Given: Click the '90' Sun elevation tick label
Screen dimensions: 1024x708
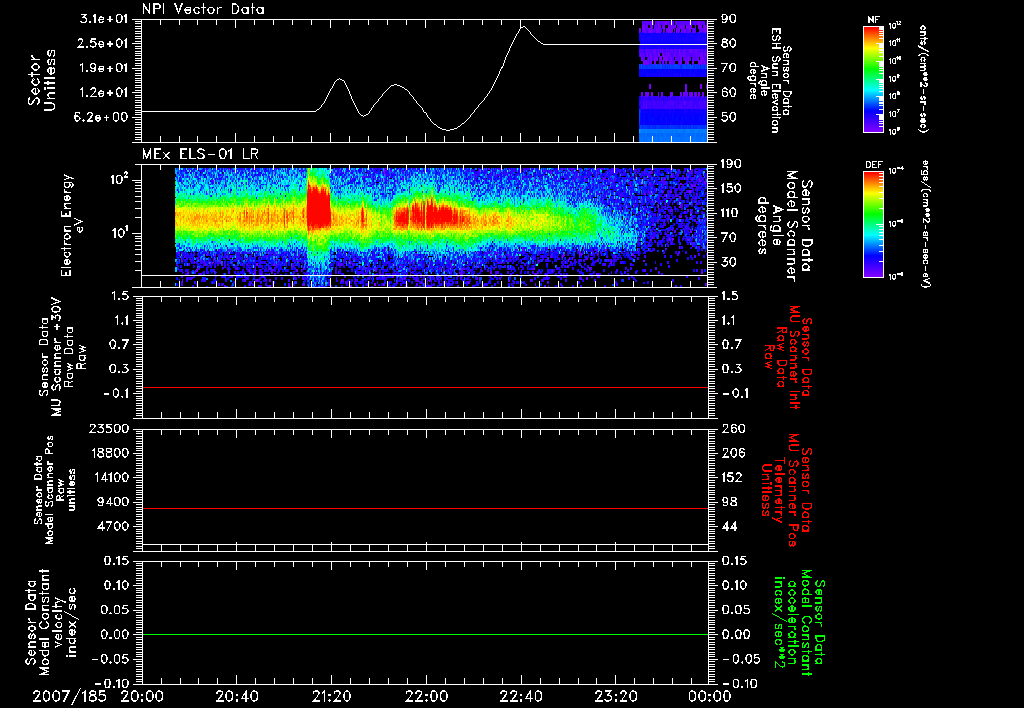Looking at the screenshot, I should point(729,19).
